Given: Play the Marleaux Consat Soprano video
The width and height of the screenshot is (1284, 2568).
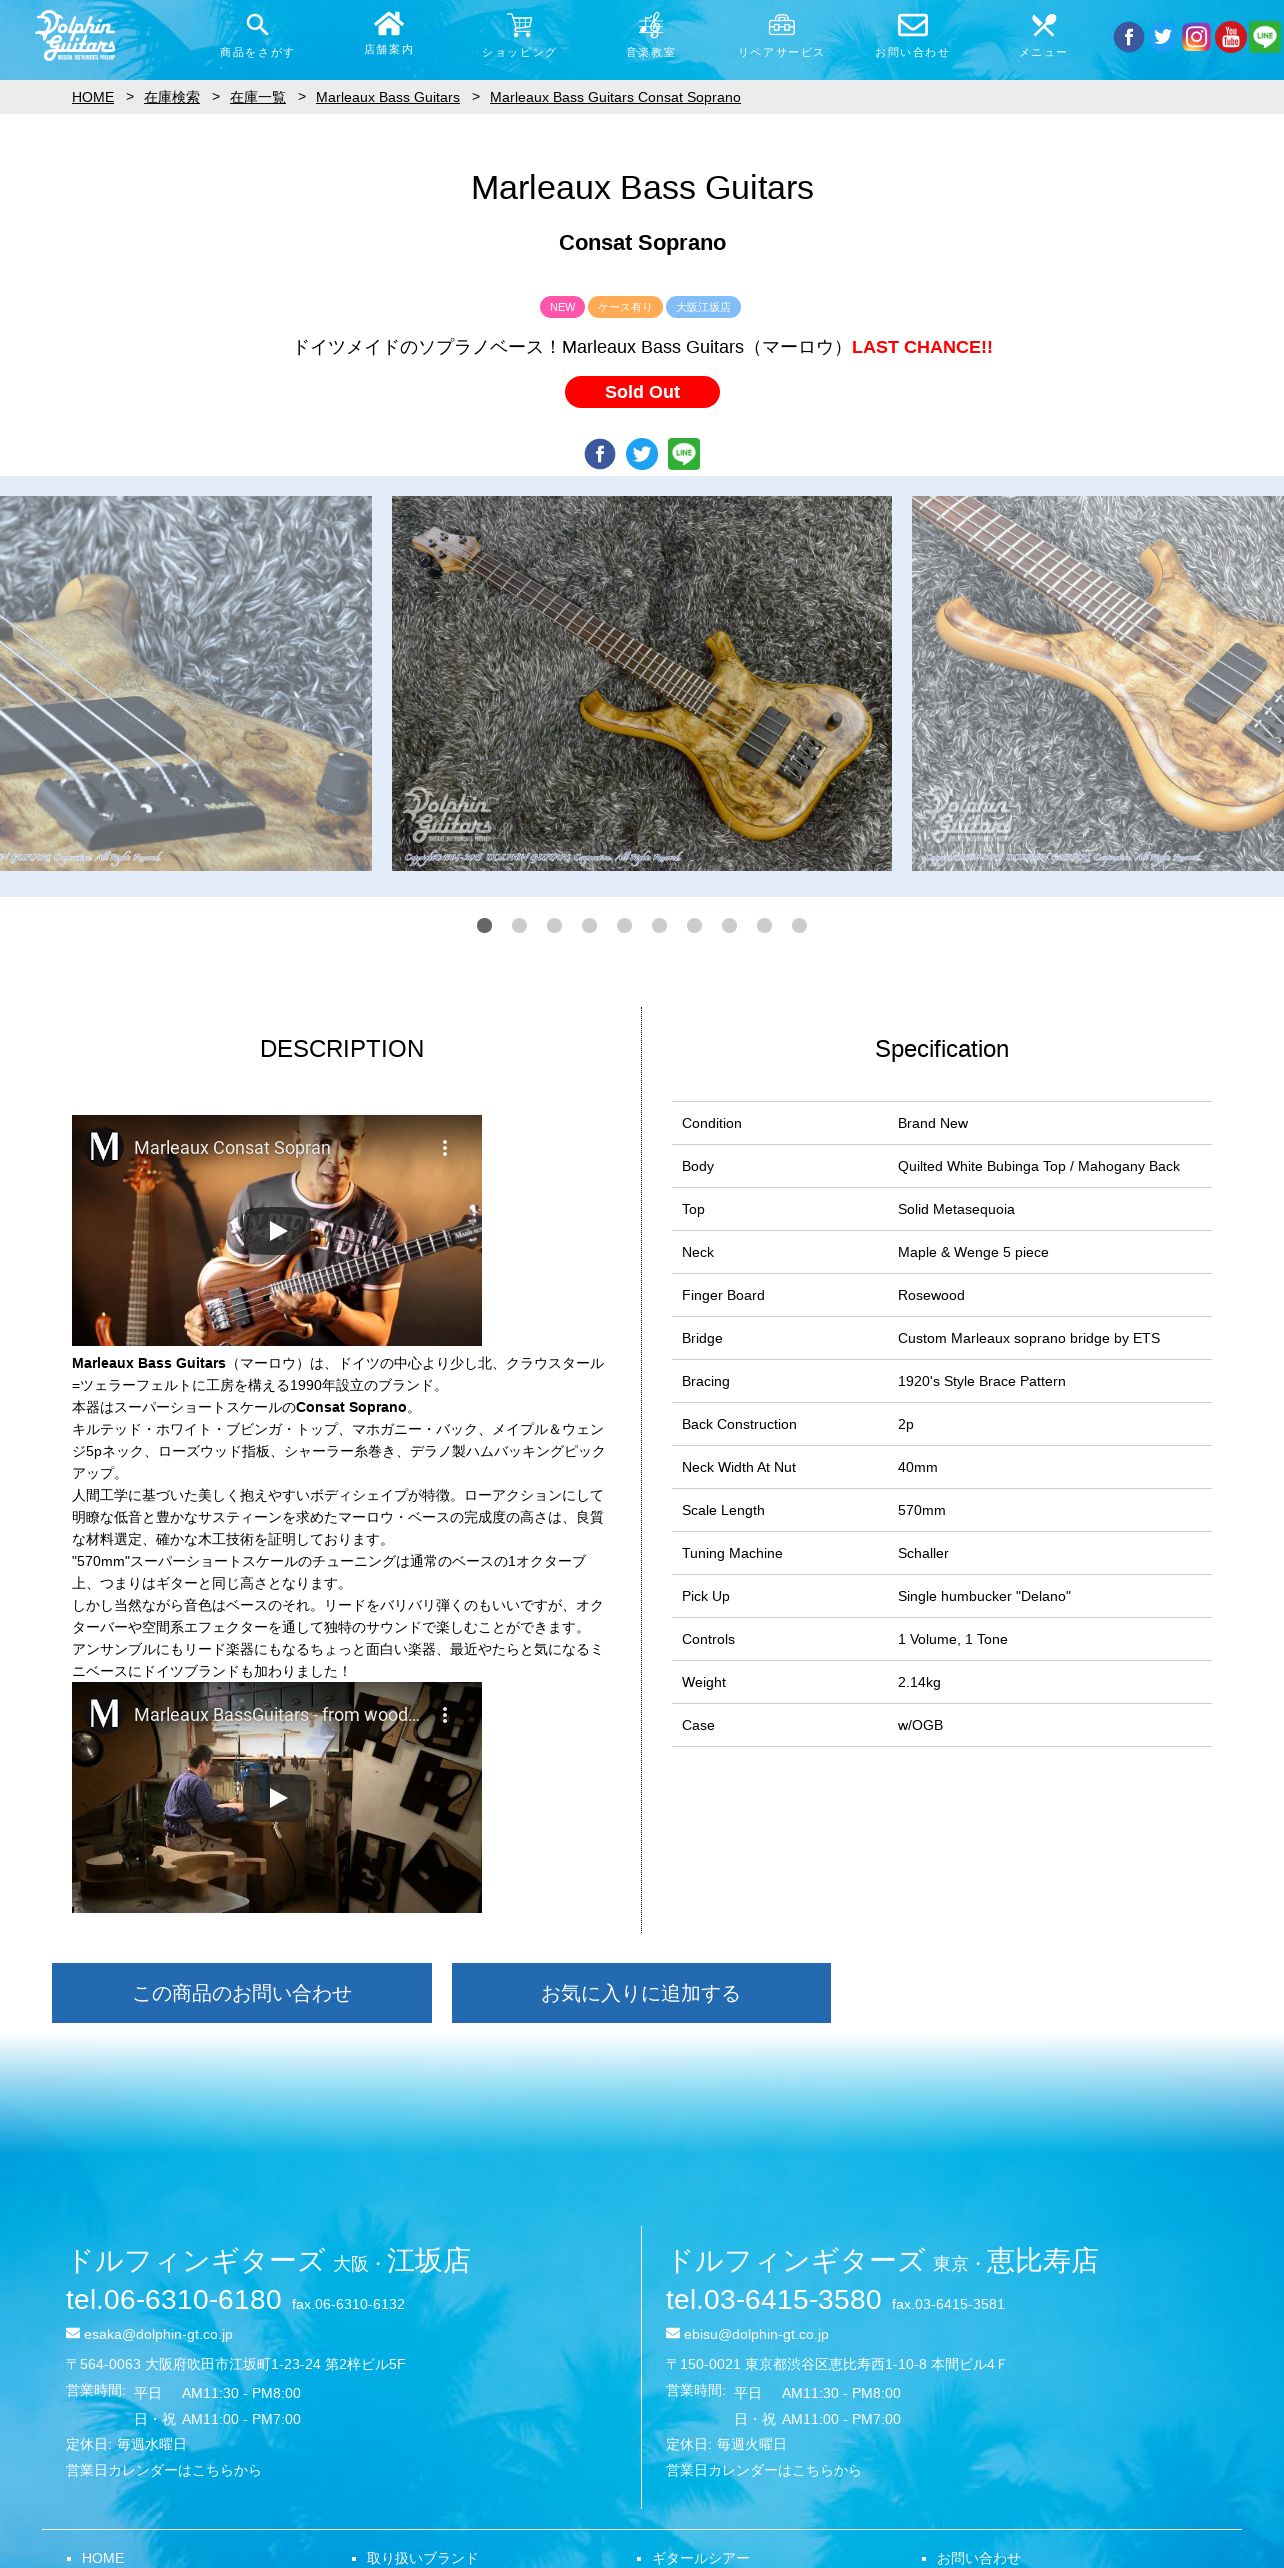Looking at the screenshot, I should (x=277, y=1231).
